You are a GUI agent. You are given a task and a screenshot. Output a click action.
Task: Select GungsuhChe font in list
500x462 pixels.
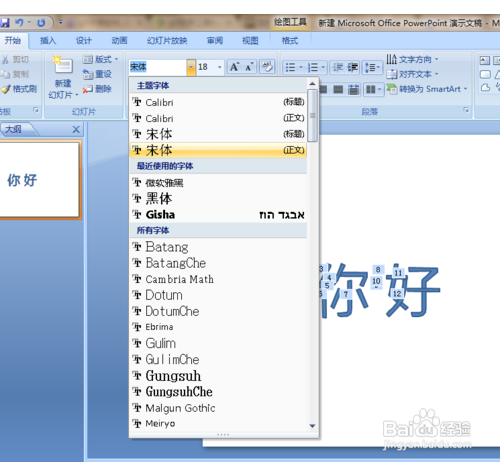click(x=218, y=391)
